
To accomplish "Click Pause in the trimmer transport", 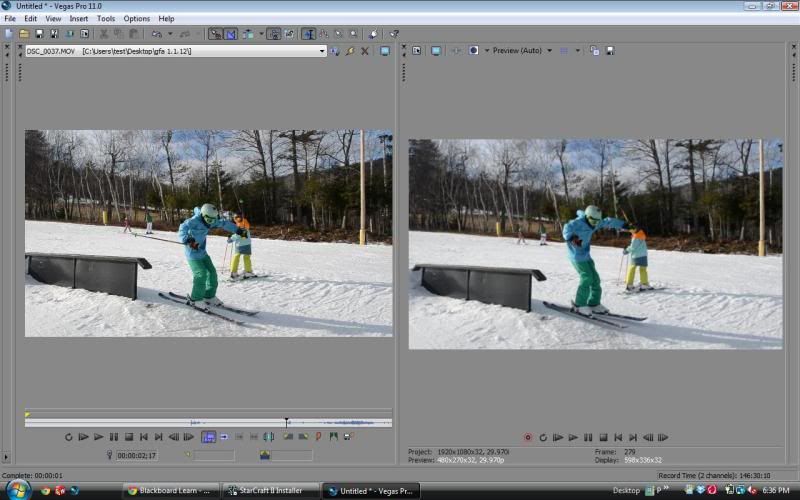I will click(113, 437).
